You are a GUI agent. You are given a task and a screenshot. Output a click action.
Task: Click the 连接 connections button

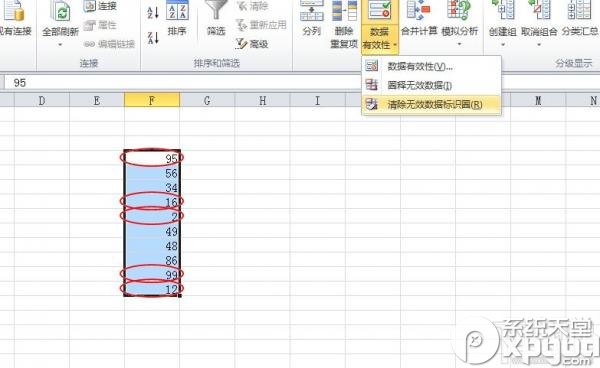(x=100, y=6)
